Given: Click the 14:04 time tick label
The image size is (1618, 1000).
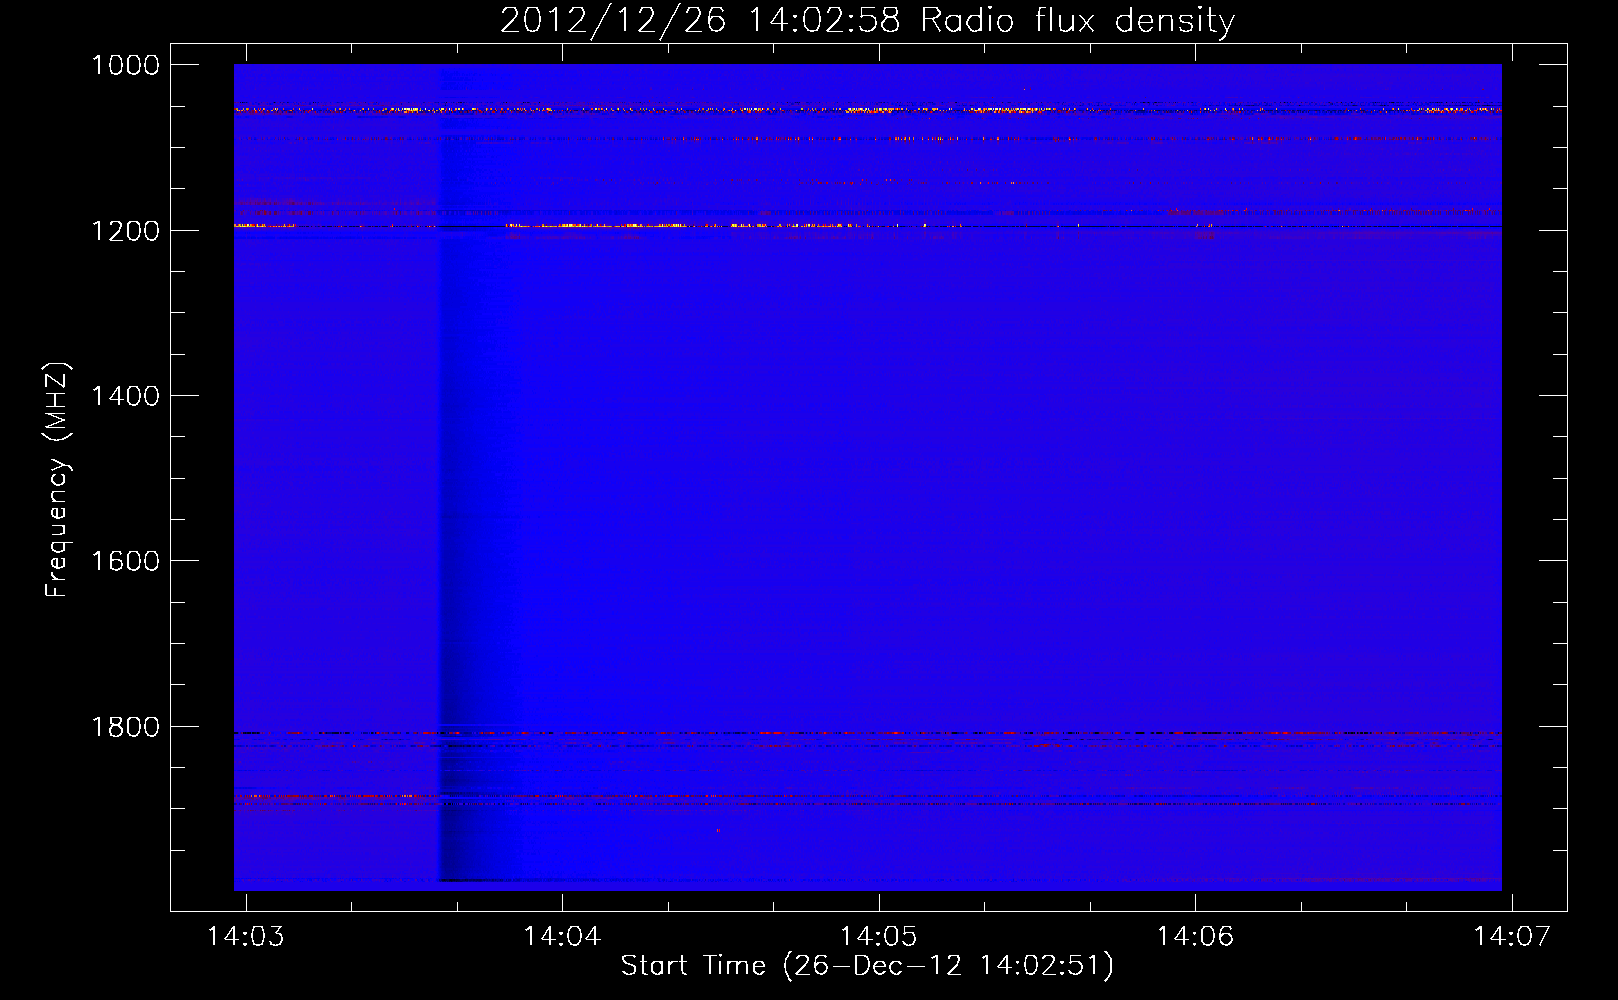Looking at the screenshot, I should click(x=562, y=936).
